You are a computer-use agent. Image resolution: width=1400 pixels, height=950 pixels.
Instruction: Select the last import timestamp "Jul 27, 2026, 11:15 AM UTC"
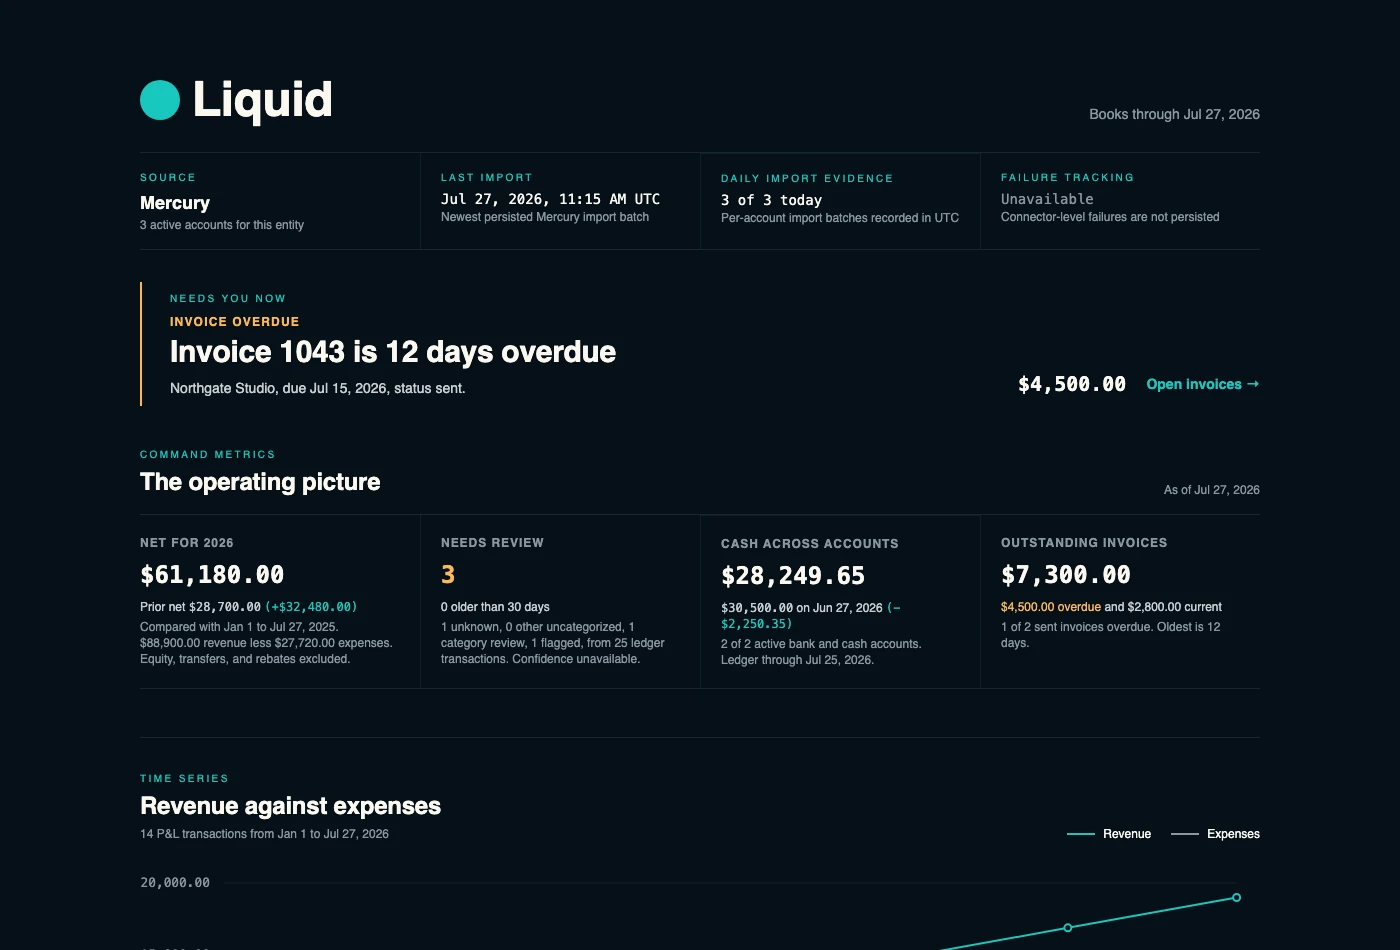click(x=550, y=199)
